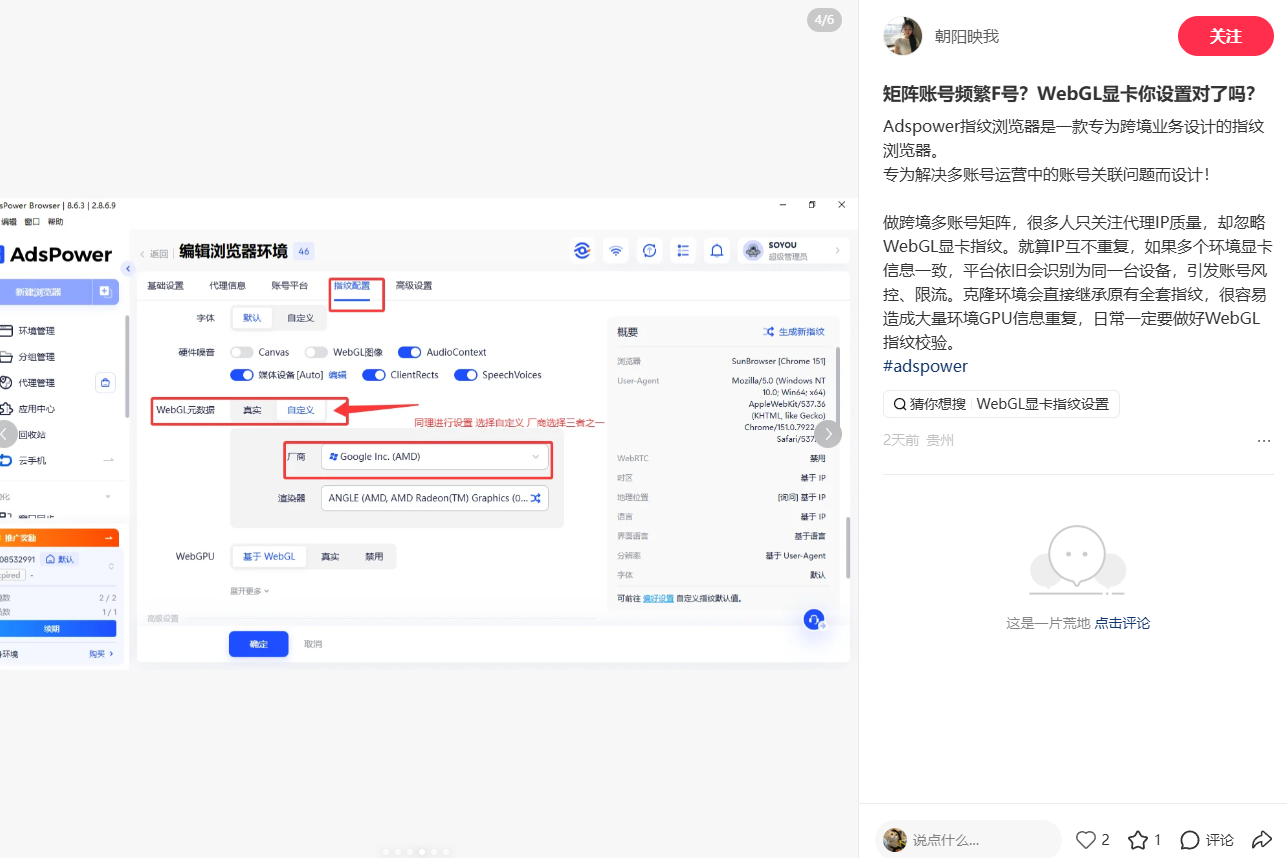This screenshot has width=1287, height=858.
Task: Toggle the ClientRects switch
Action: tap(374, 375)
